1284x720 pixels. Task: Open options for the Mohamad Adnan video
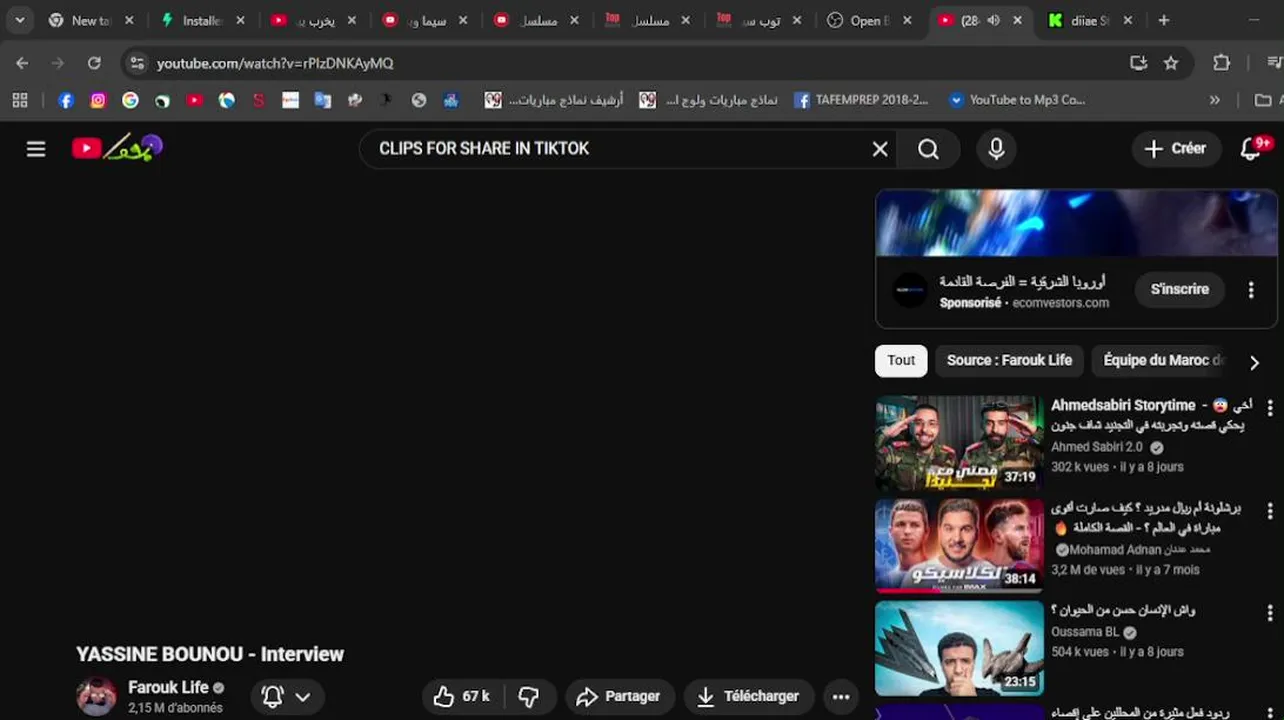coord(1270,511)
